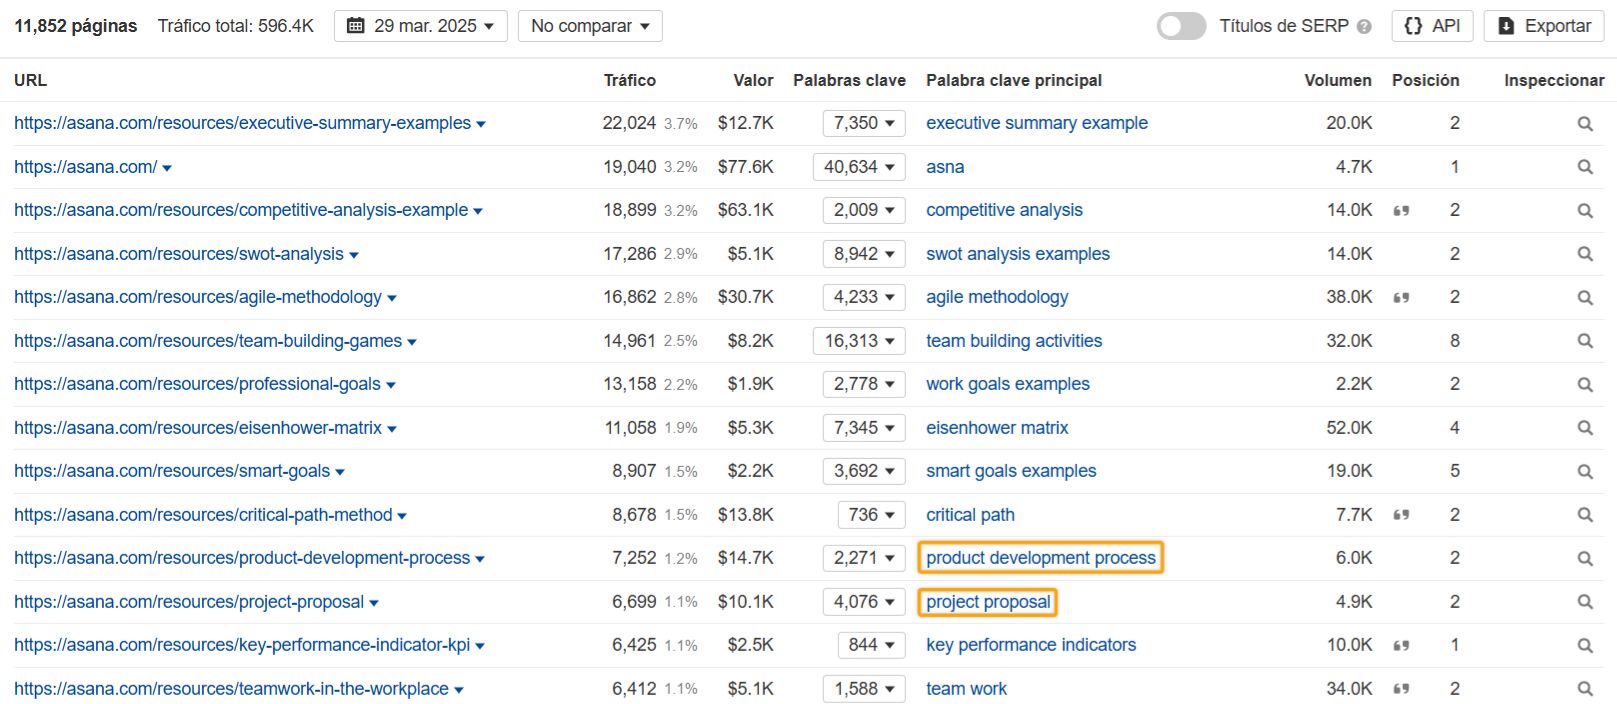
Task: Click Tráfico total: 596.4K text
Action: [236, 26]
